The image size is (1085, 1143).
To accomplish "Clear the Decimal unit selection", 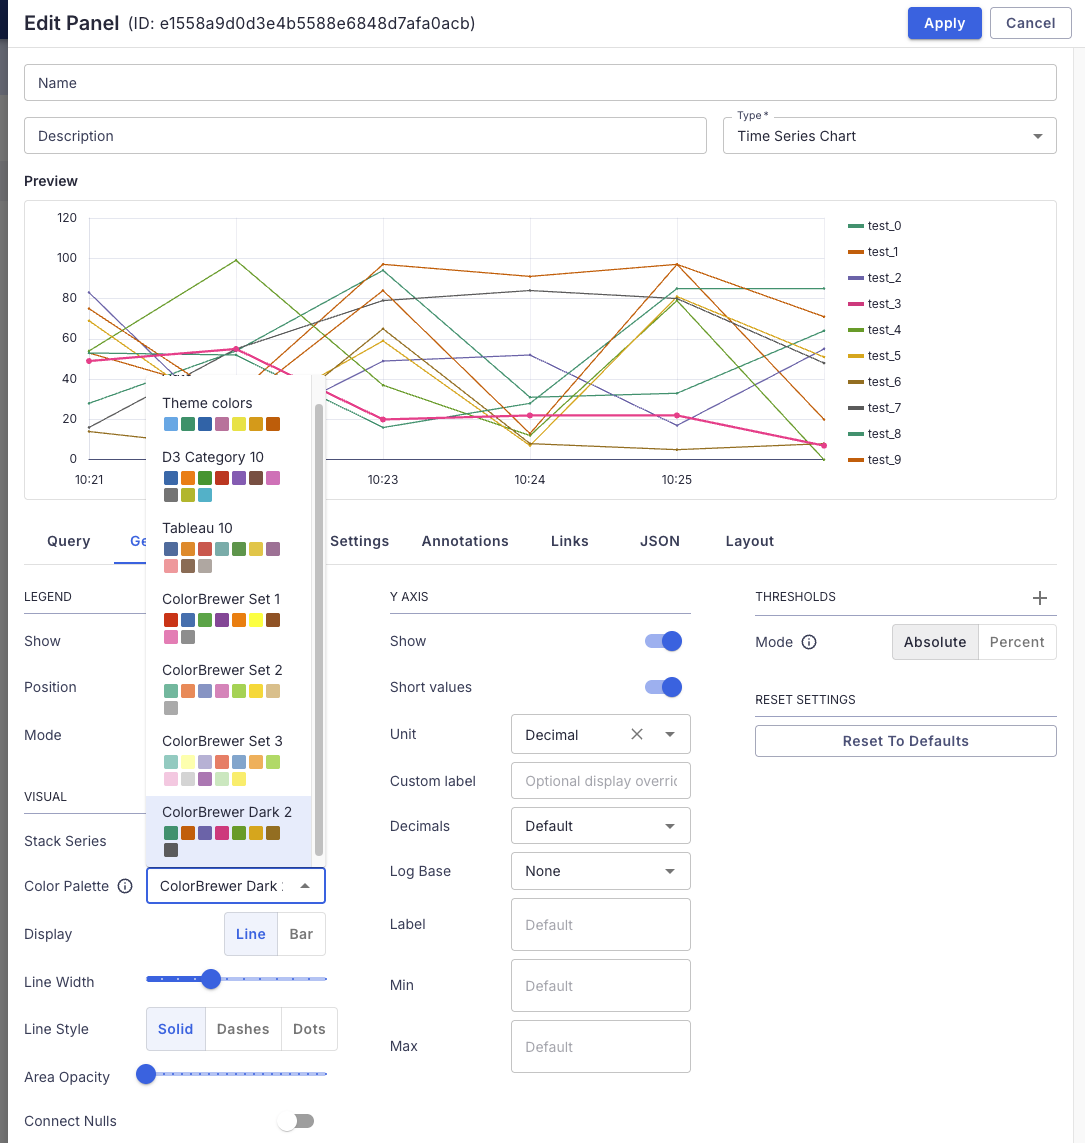I will click(637, 734).
